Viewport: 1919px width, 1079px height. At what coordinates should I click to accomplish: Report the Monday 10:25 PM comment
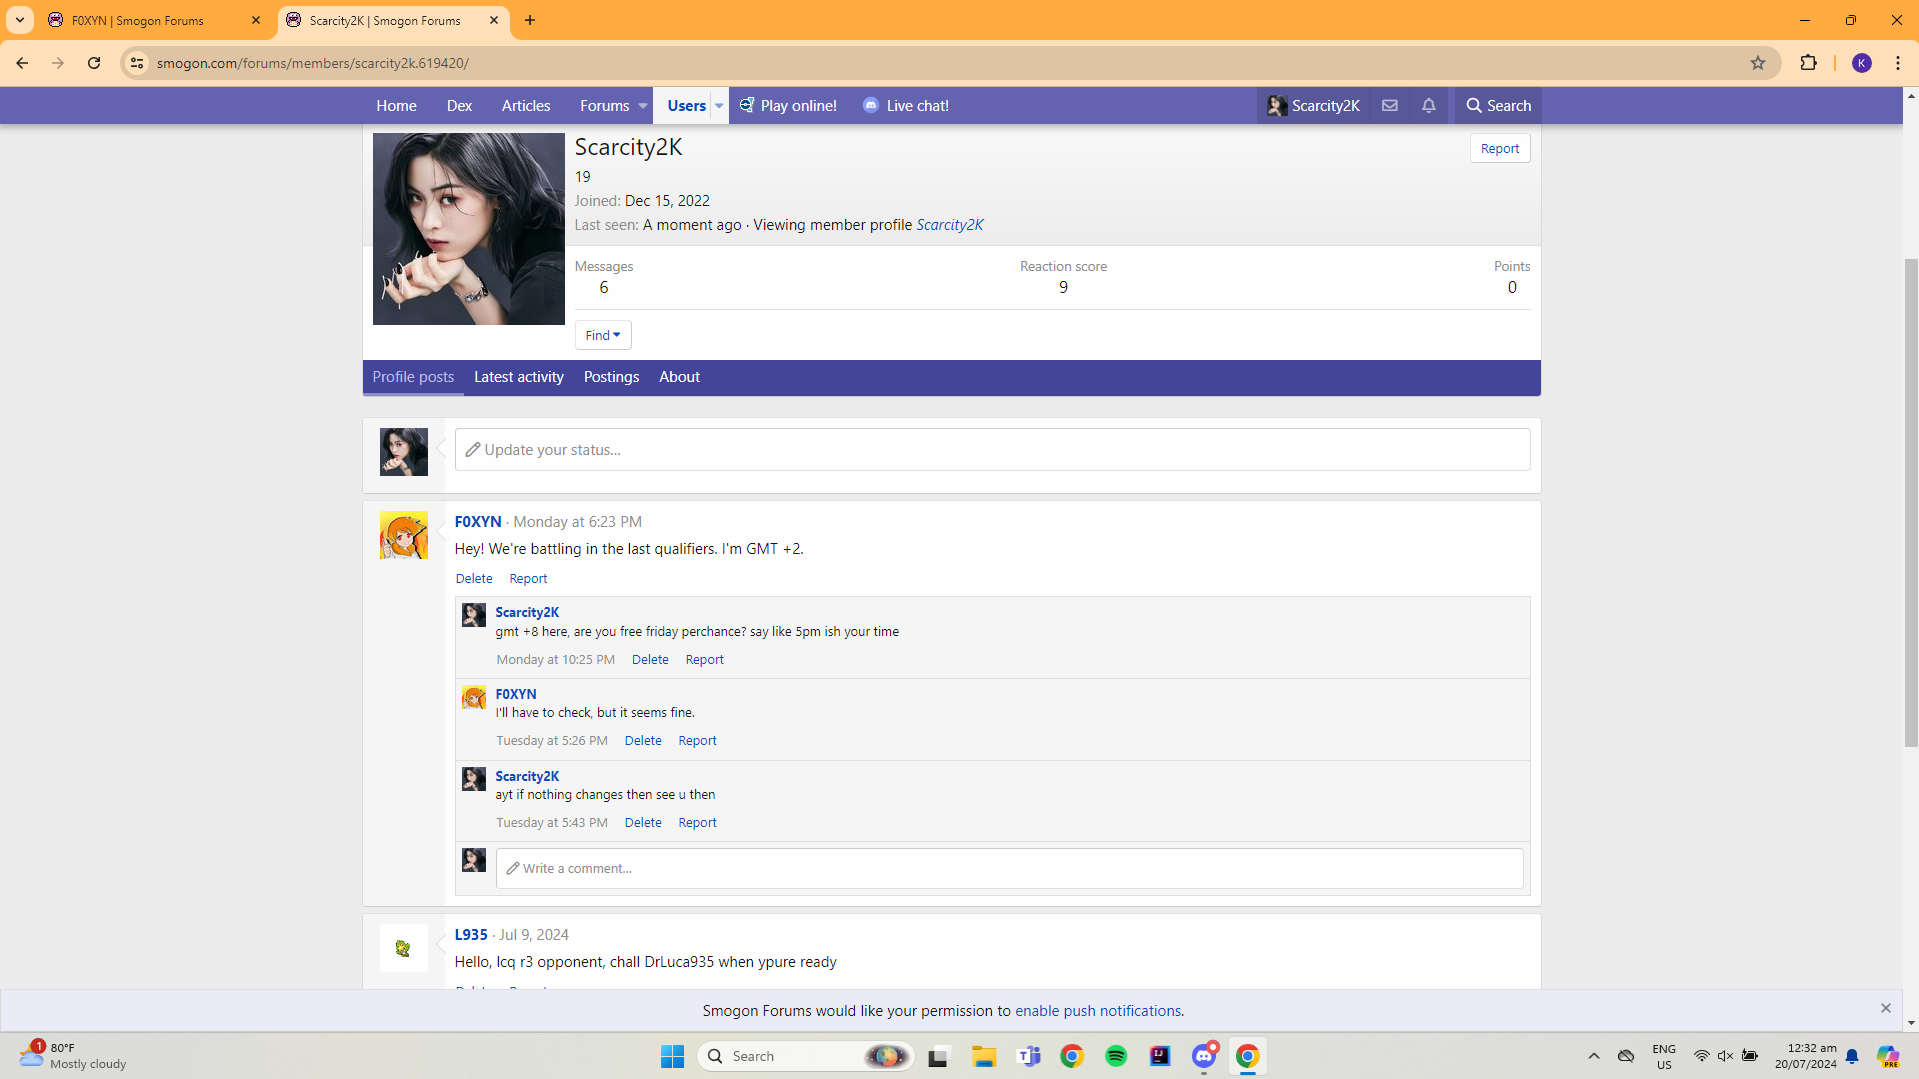pos(704,659)
